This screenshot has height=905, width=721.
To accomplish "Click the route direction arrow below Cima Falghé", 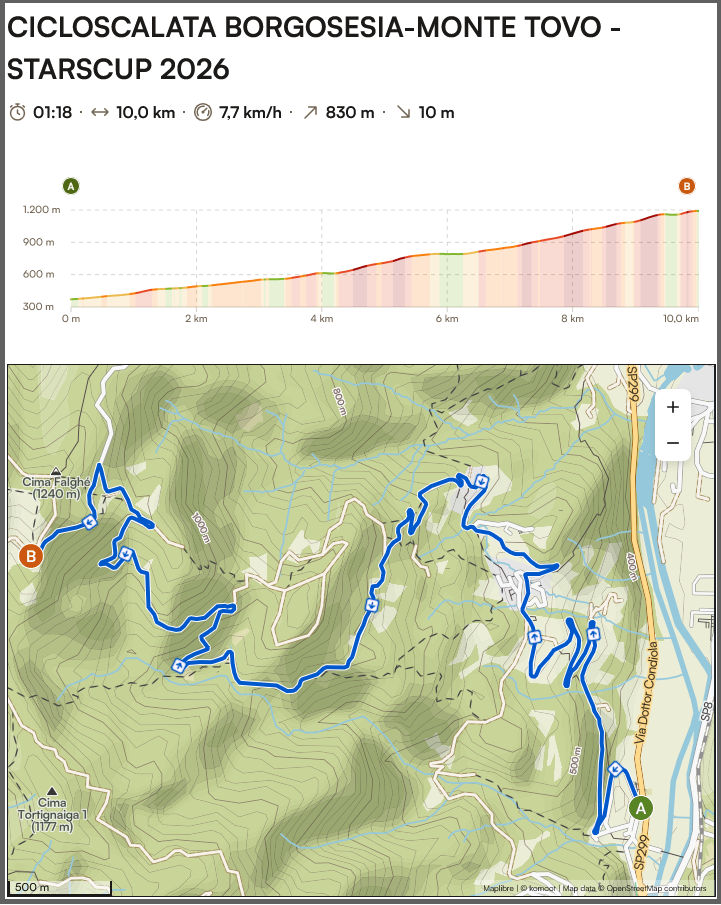I will click(x=90, y=522).
